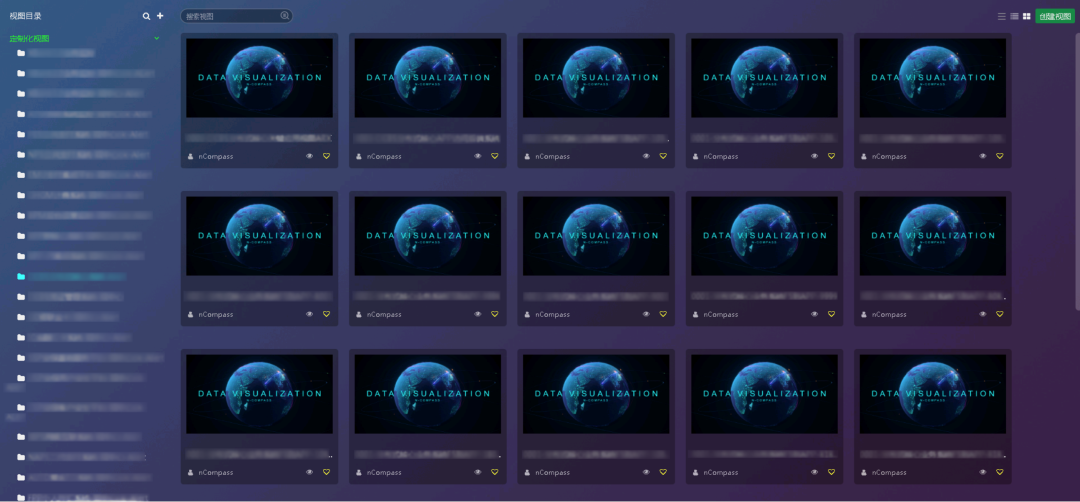1080x502 pixels.
Task: Click nCompass author on the fifth middle-row card
Action: pyautogui.click(x=889, y=314)
